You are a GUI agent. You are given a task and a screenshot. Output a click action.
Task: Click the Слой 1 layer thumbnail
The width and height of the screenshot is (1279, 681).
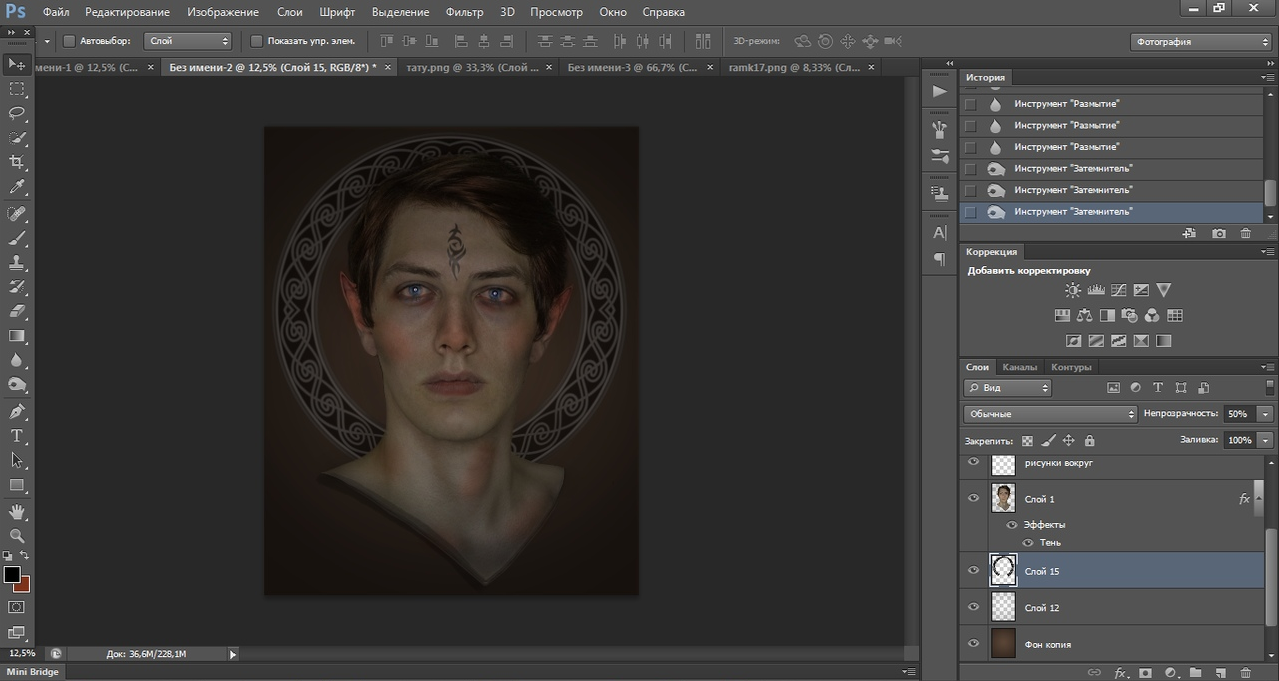(1003, 498)
